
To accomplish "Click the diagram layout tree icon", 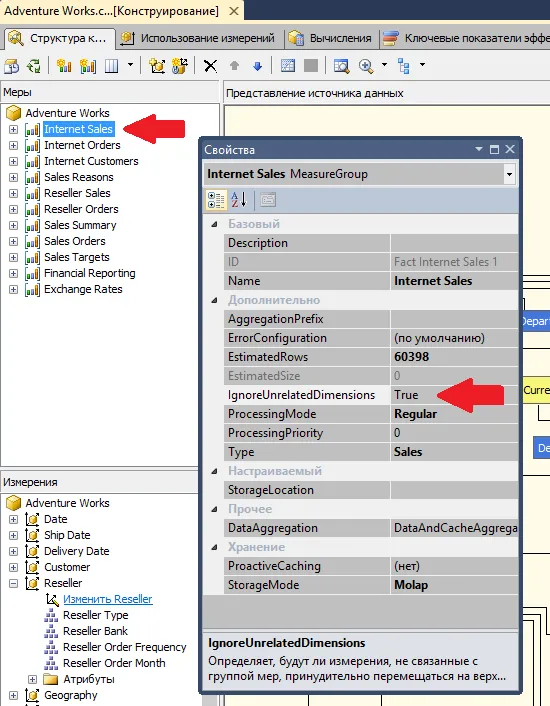I will coord(404,66).
